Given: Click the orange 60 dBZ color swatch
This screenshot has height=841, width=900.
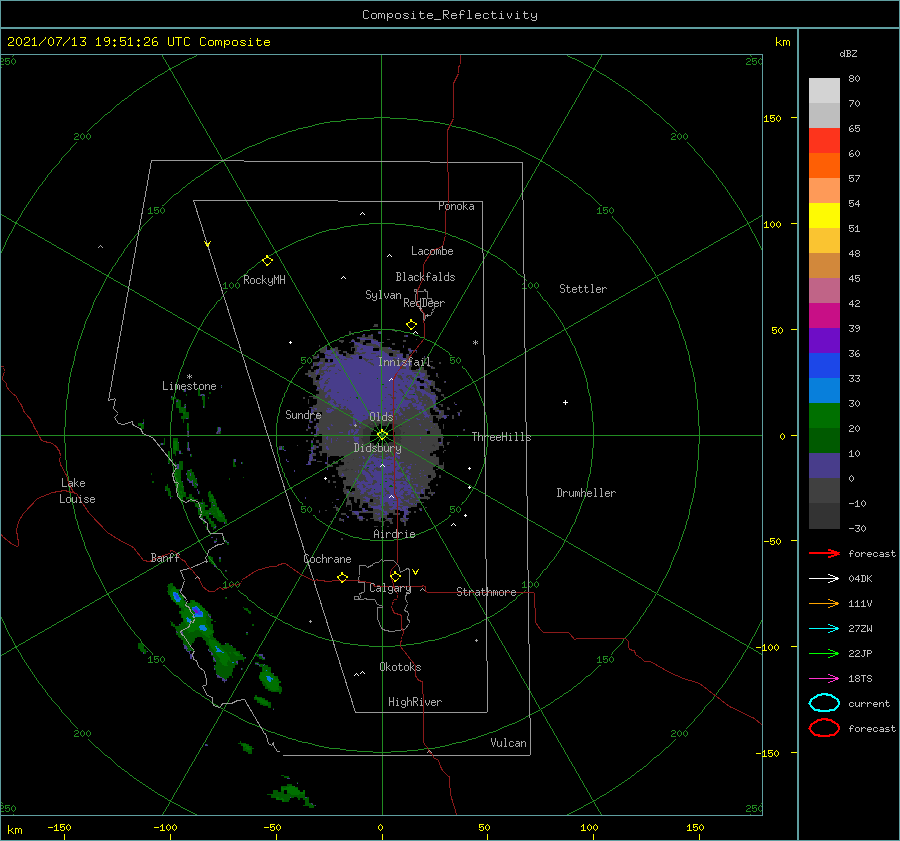Looking at the screenshot, I should tap(824, 165).
